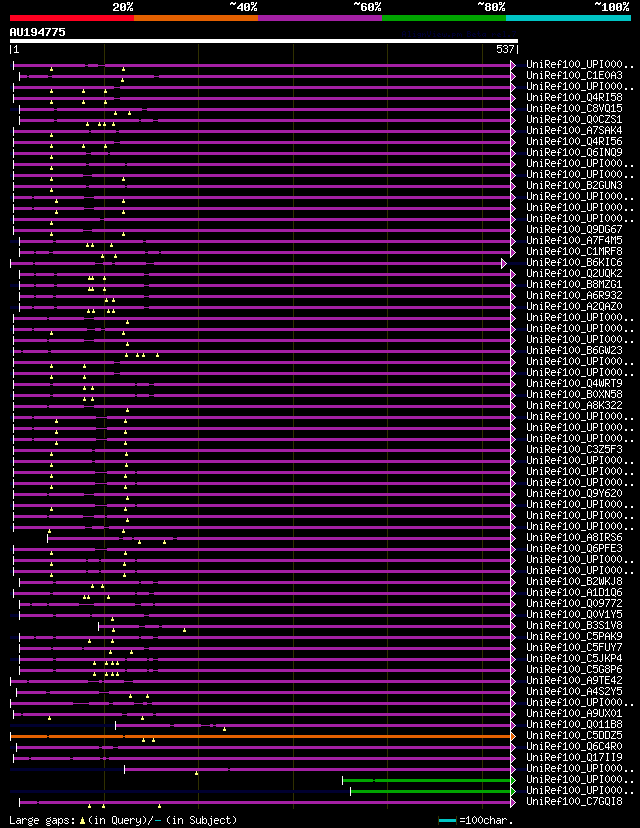The width and height of the screenshot is (640, 828).
Task: Click the red 20% identity legend segment
Action: pos(72,18)
